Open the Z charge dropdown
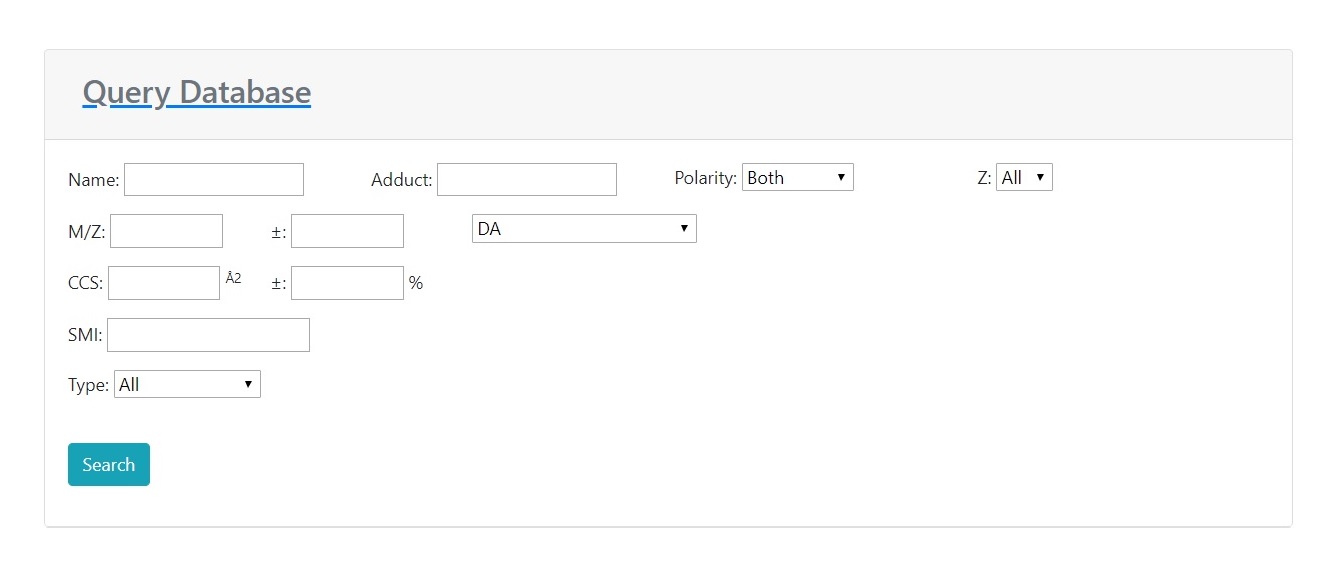This screenshot has width=1340, height=567. pos(1024,178)
